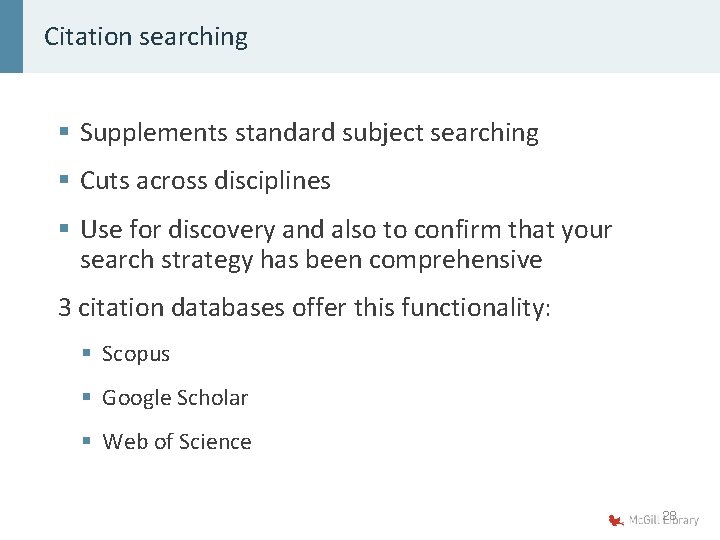Click the square bullet beside Web of Science
The width and height of the screenshot is (720, 540).
pyautogui.click(x=88, y=442)
